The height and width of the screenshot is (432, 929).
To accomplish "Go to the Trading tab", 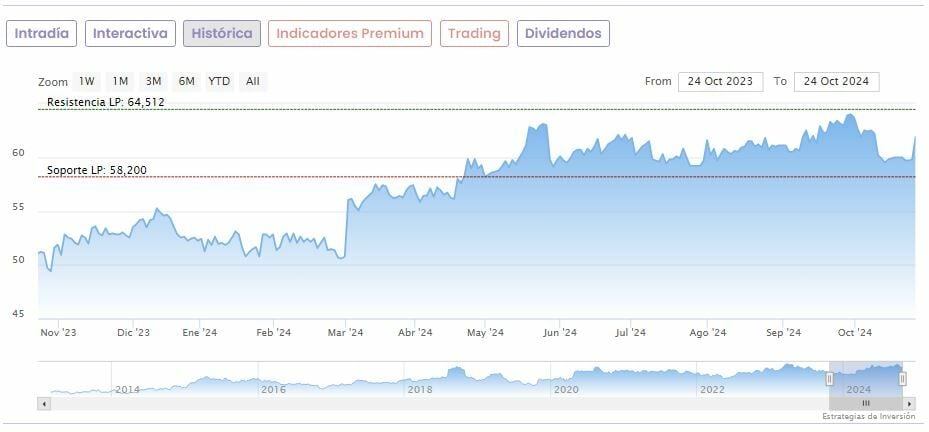I will tap(474, 33).
